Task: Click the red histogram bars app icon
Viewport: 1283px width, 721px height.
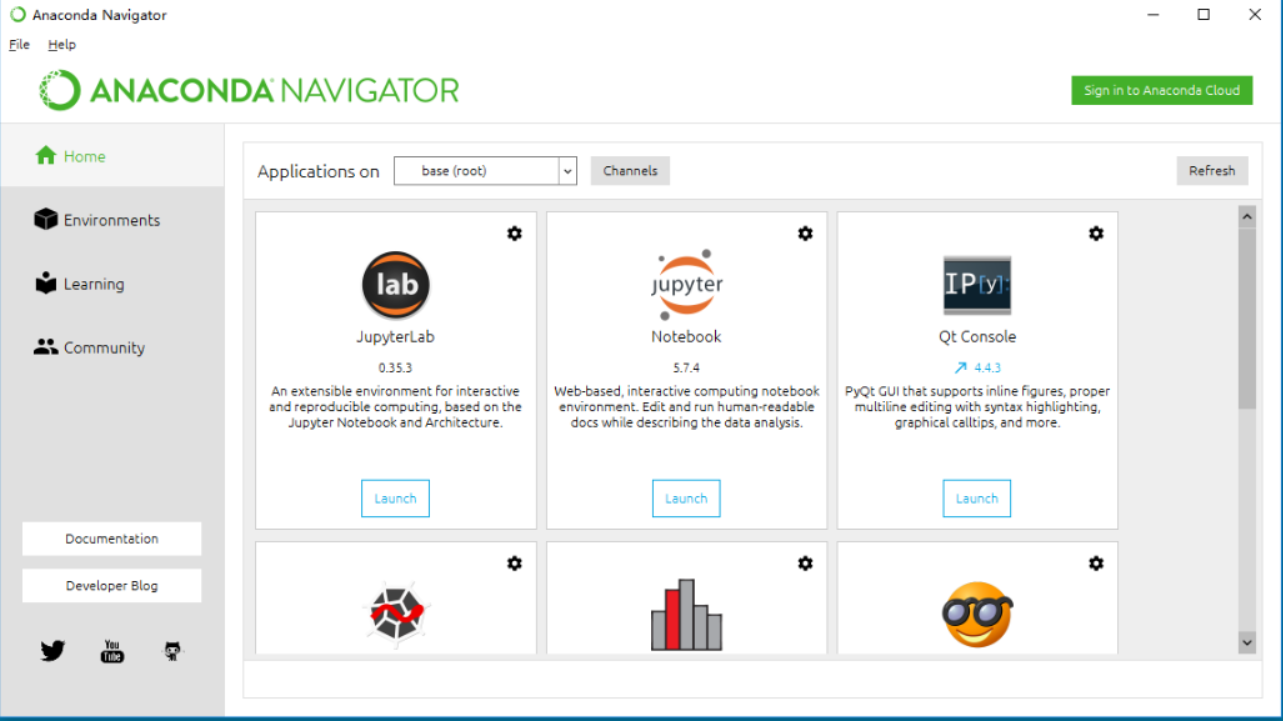Action: point(686,614)
